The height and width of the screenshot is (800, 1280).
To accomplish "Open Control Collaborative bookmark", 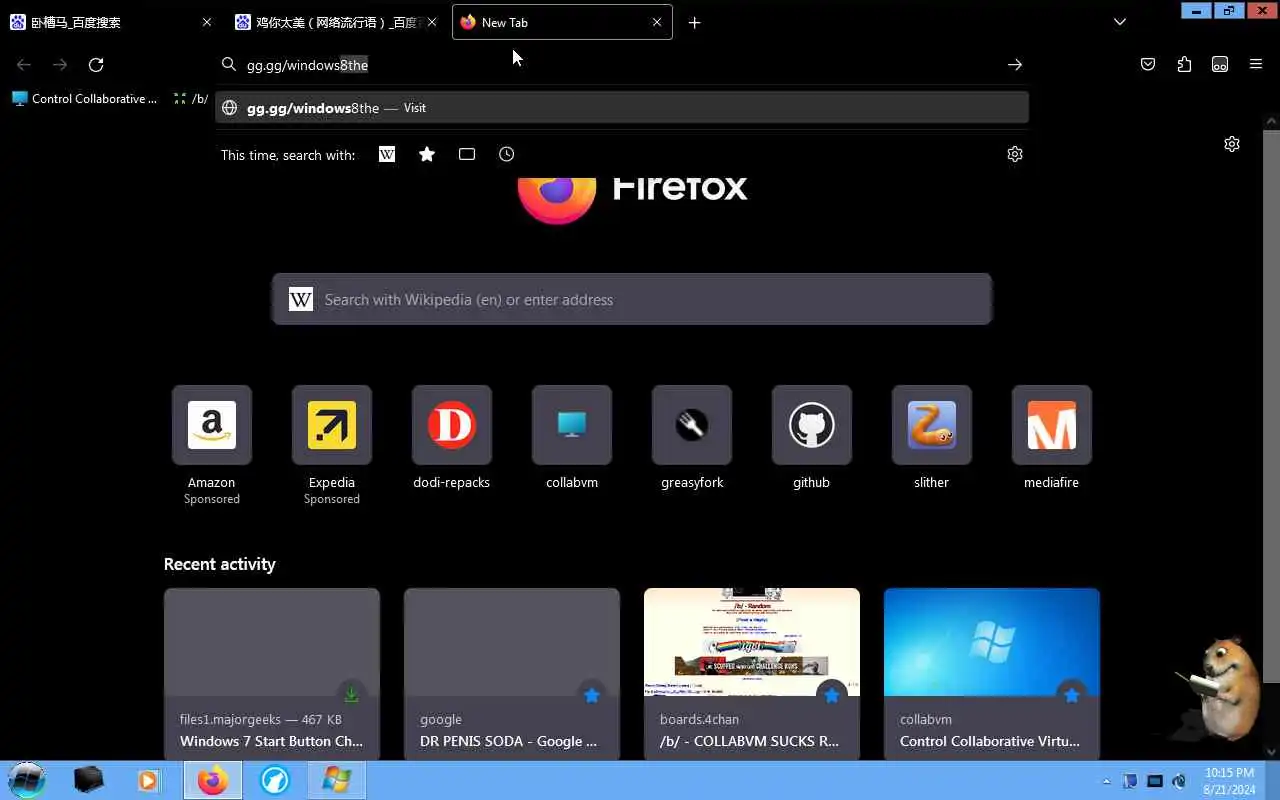I will [x=85, y=99].
